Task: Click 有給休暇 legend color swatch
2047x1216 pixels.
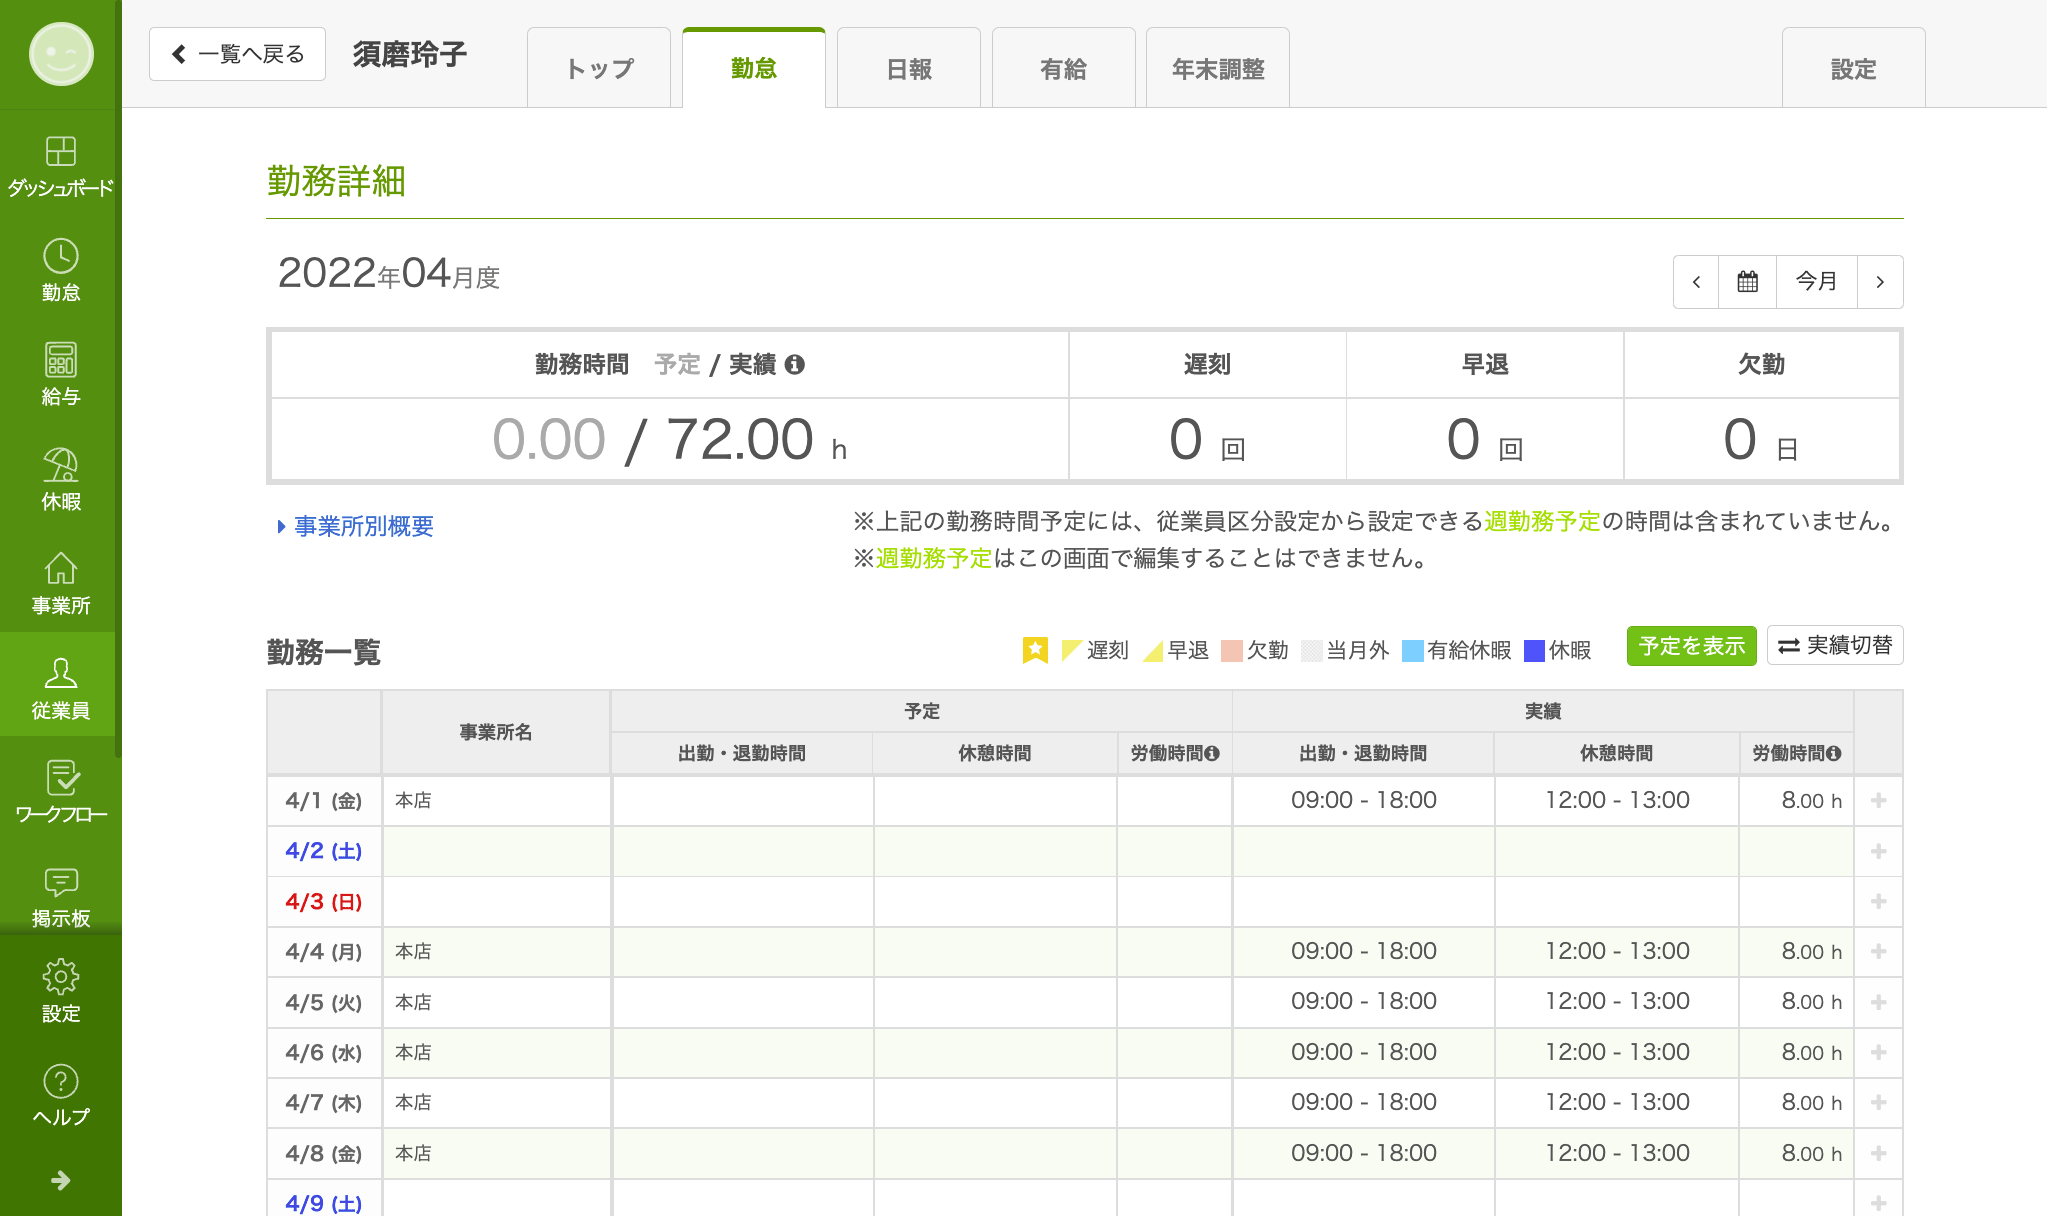Action: coord(1413,650)
